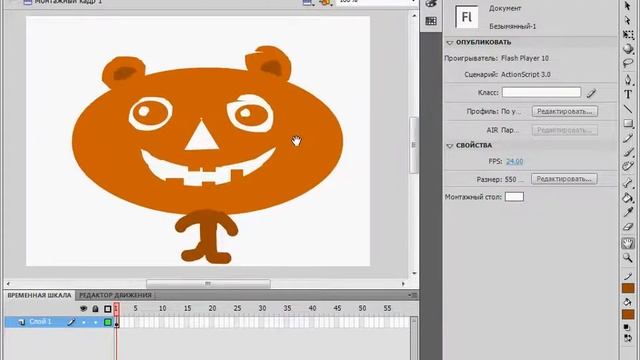Open the Swatches panel icon
Image resolution: width=640 pixels, height=360 pixels.
point(431,21)
